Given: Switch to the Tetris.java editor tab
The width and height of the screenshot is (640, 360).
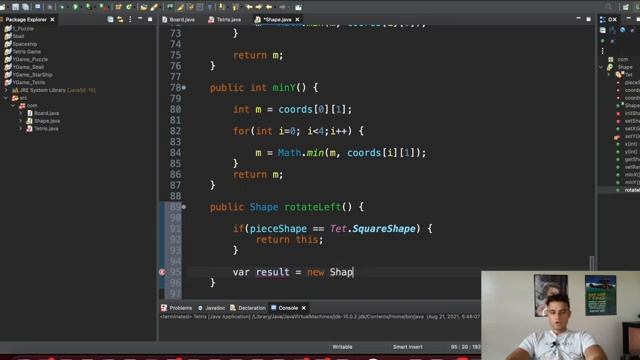Looking at the screenshot, I should (x=225, y=20).
